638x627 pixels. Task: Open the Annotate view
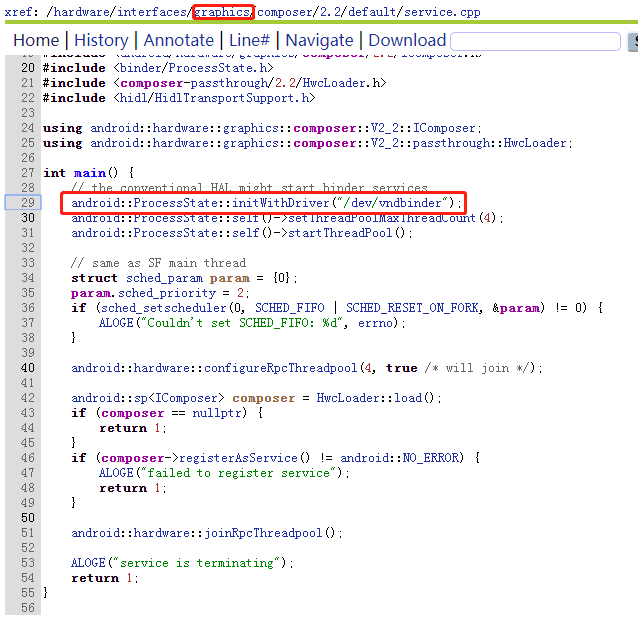pos(179,40)
